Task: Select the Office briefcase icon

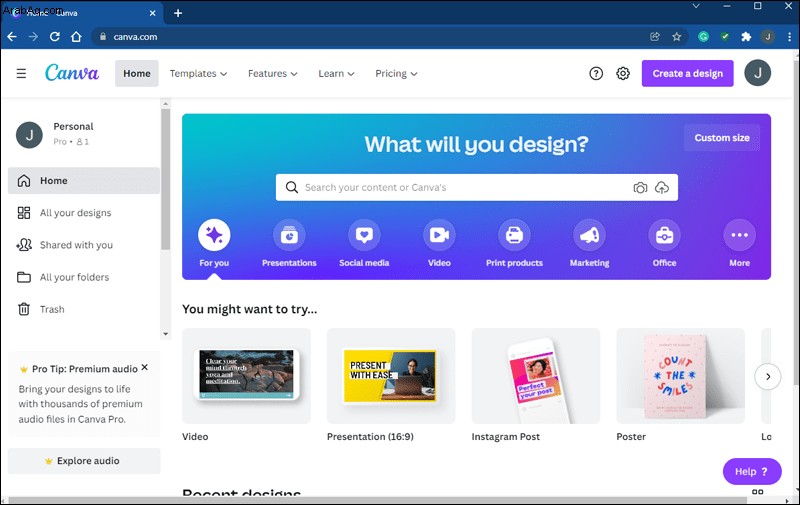Action: (664, 235)
